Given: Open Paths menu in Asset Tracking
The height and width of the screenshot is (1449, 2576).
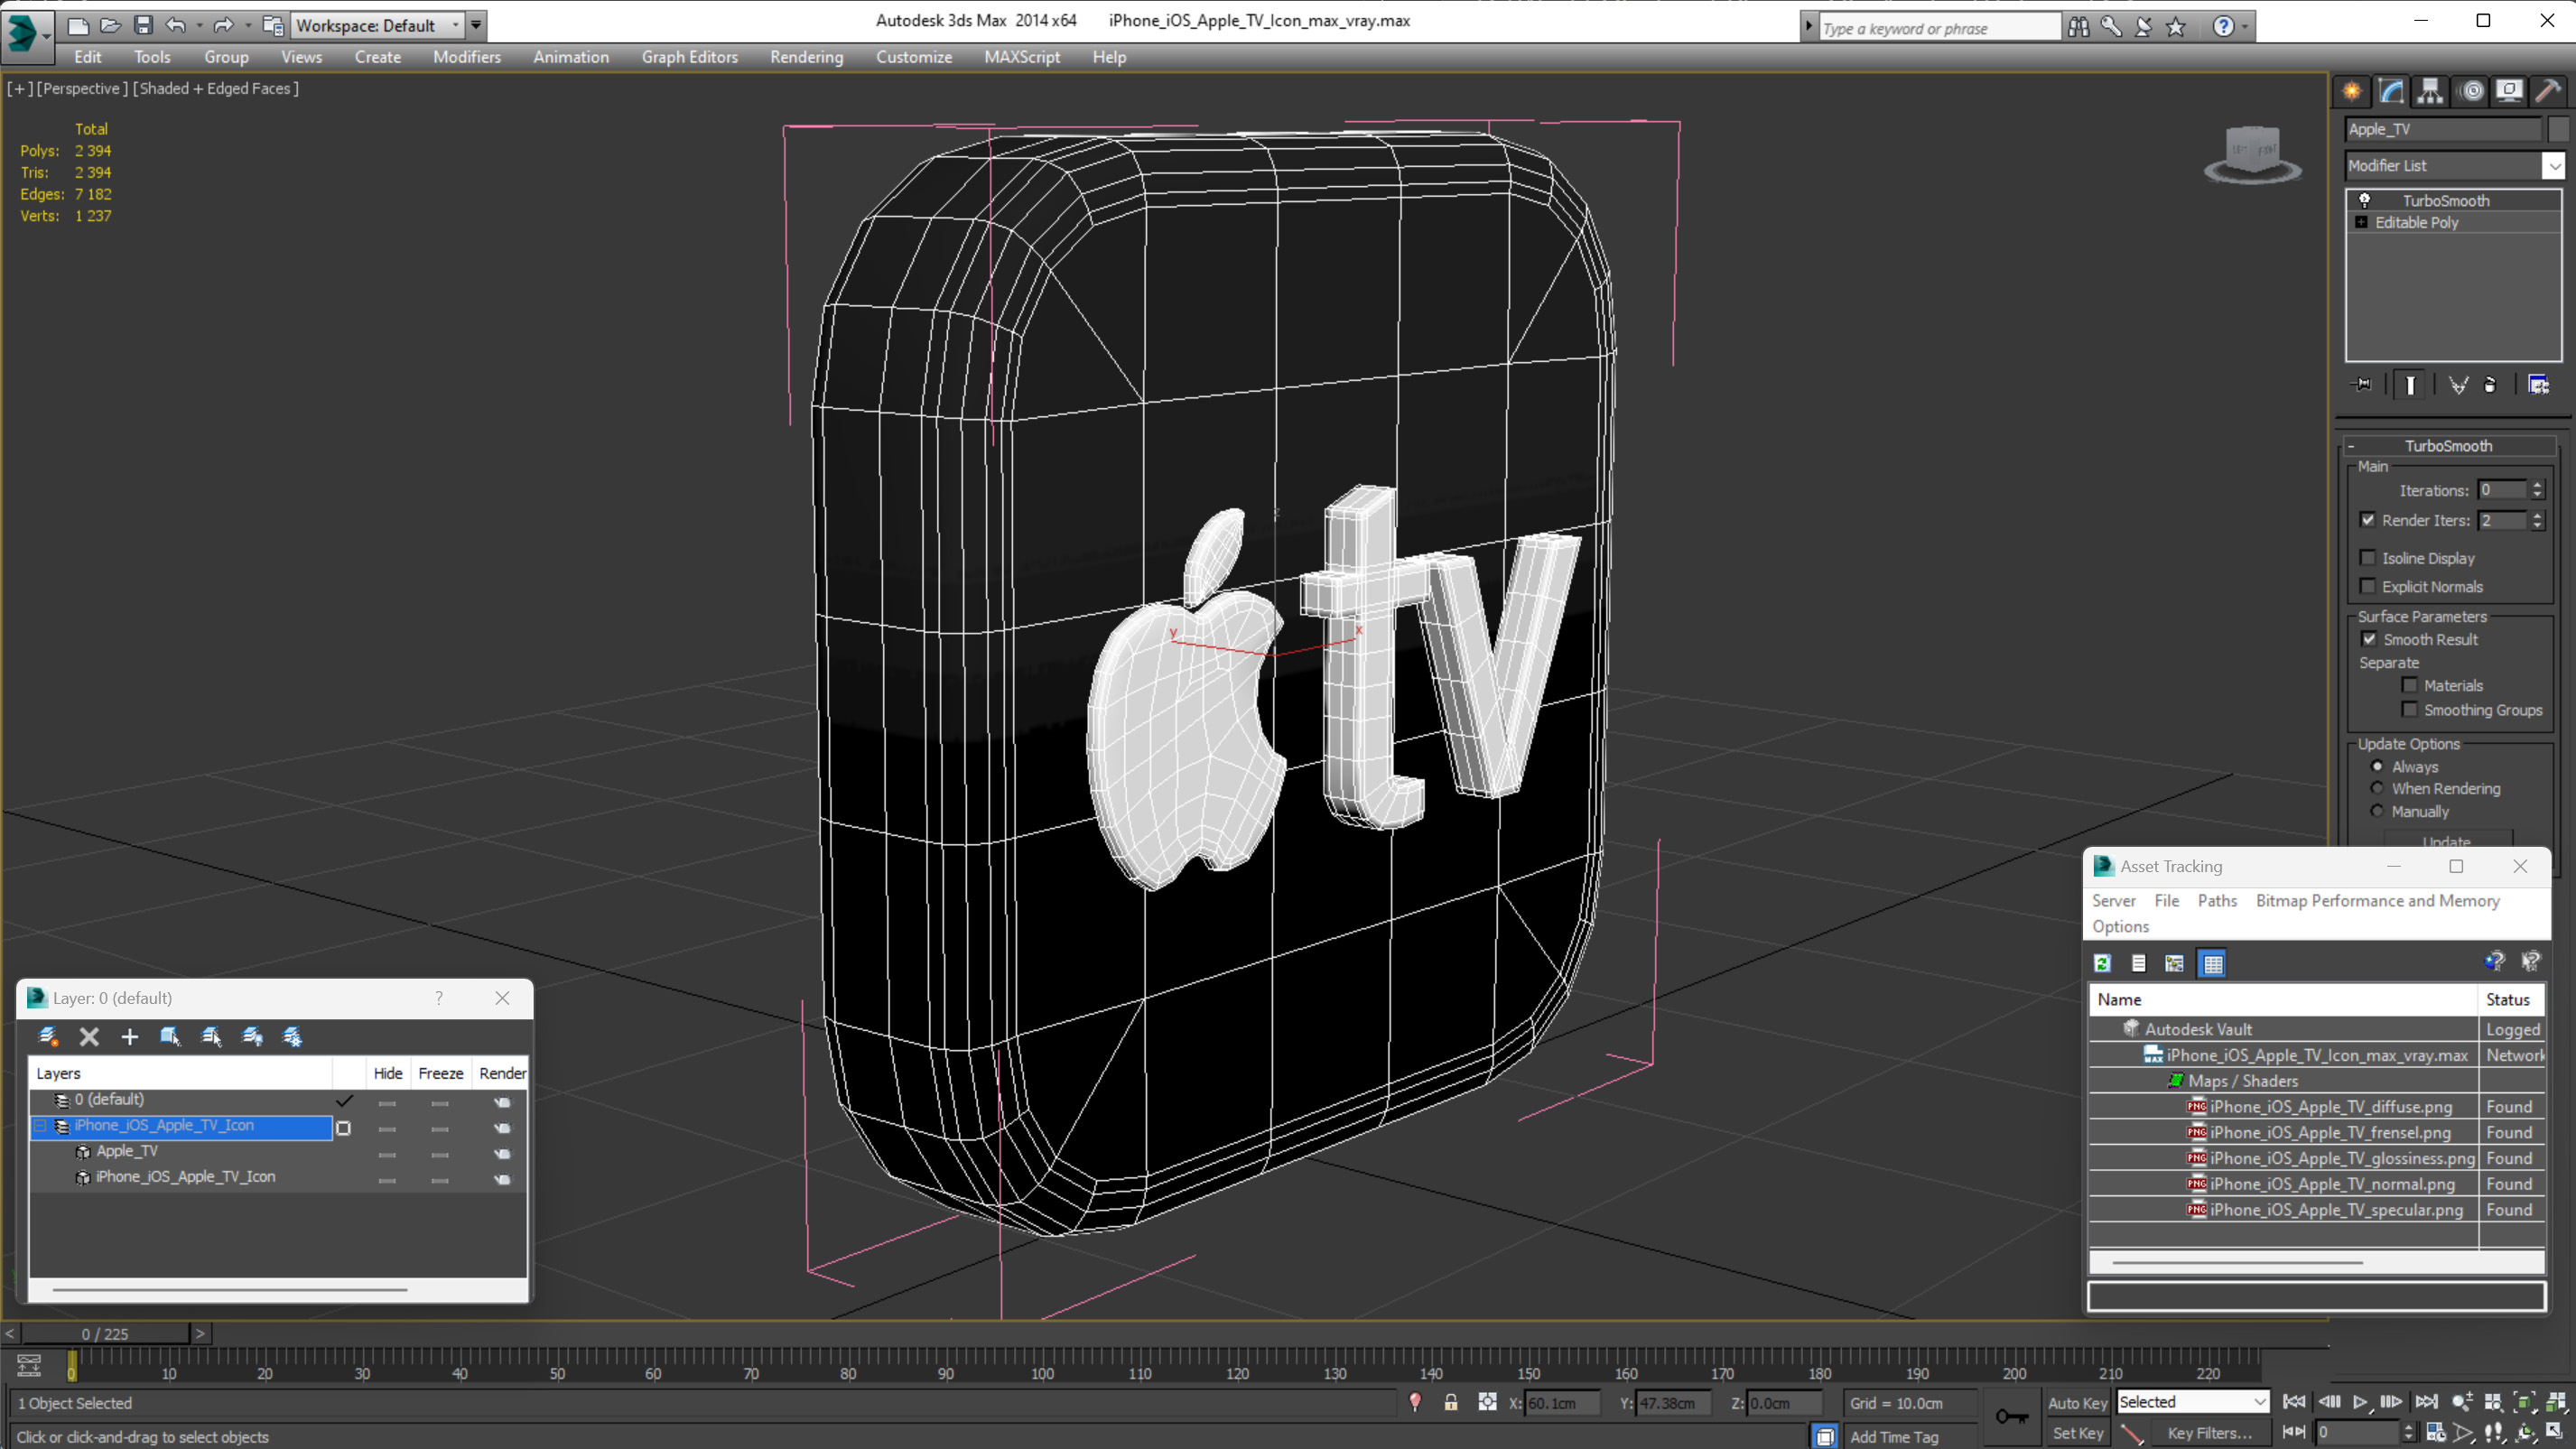Looking at the screenshot, I should tap(2217, 901).
